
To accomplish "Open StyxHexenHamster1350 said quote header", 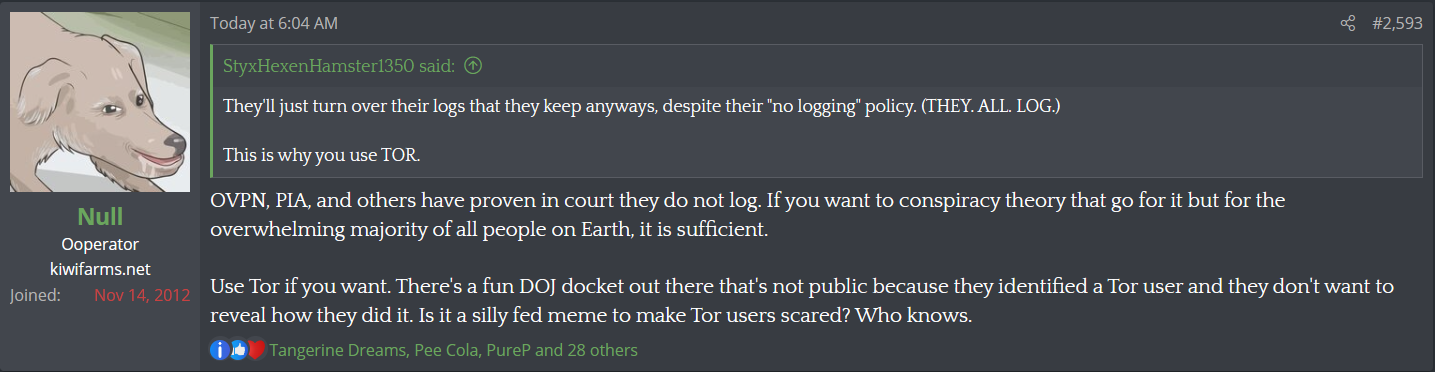I will (x=340, y=66).
